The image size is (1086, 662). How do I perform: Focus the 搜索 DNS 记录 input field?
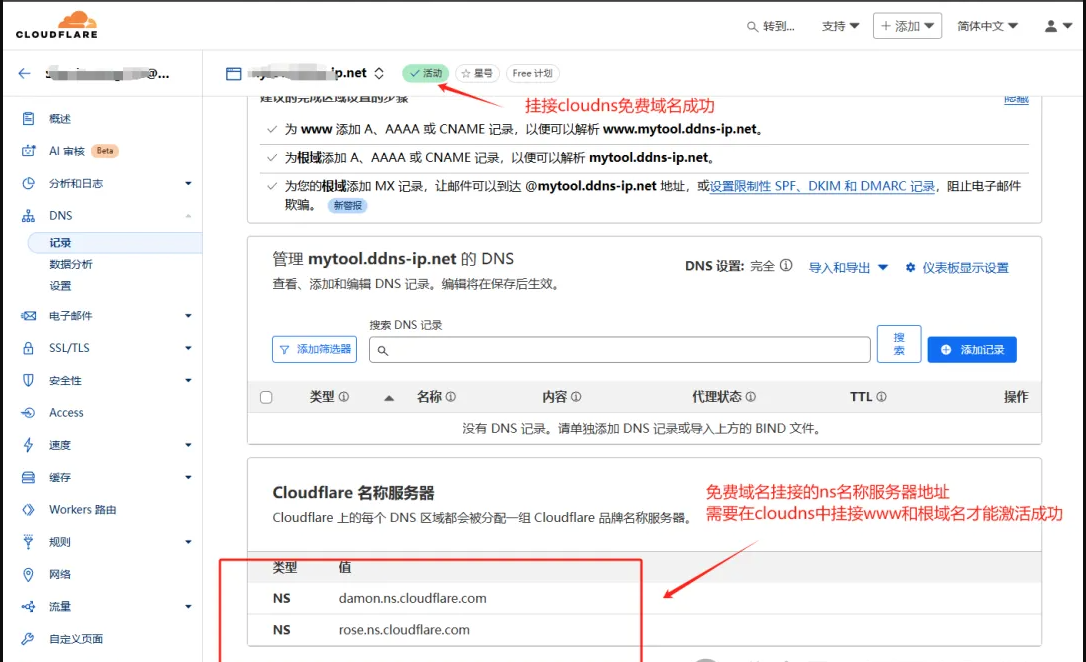pyautogui.click(x=620, y=350)
